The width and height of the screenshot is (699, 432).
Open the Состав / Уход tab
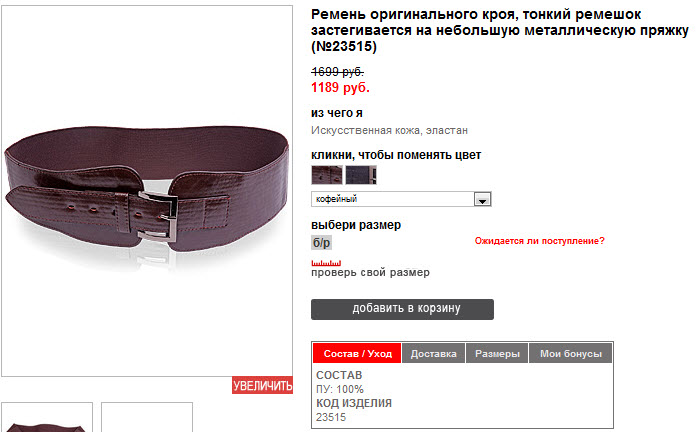click(x=357, y=353)
